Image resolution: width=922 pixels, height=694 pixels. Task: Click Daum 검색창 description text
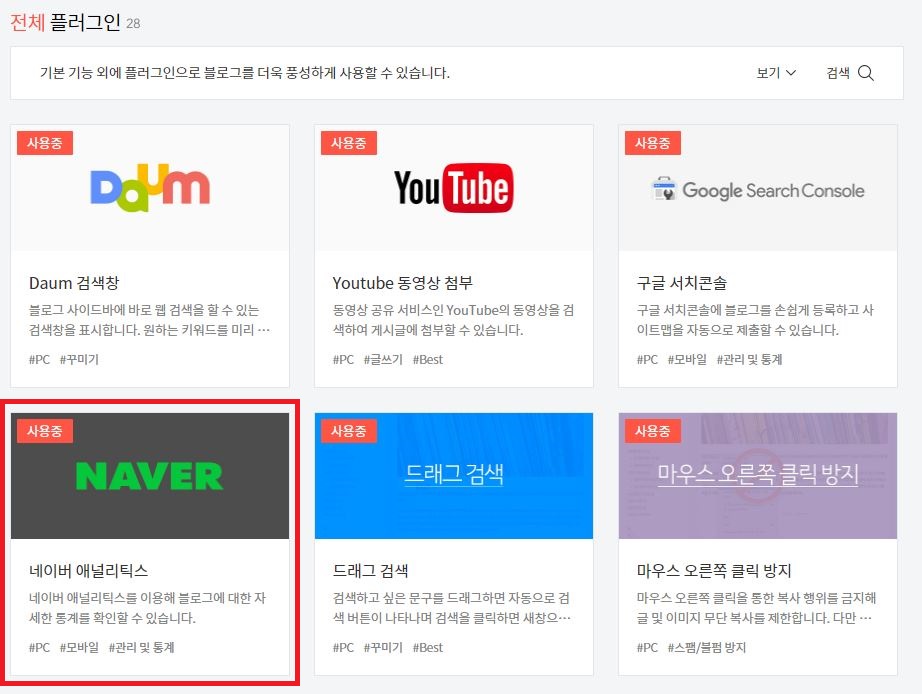(149, 320)
